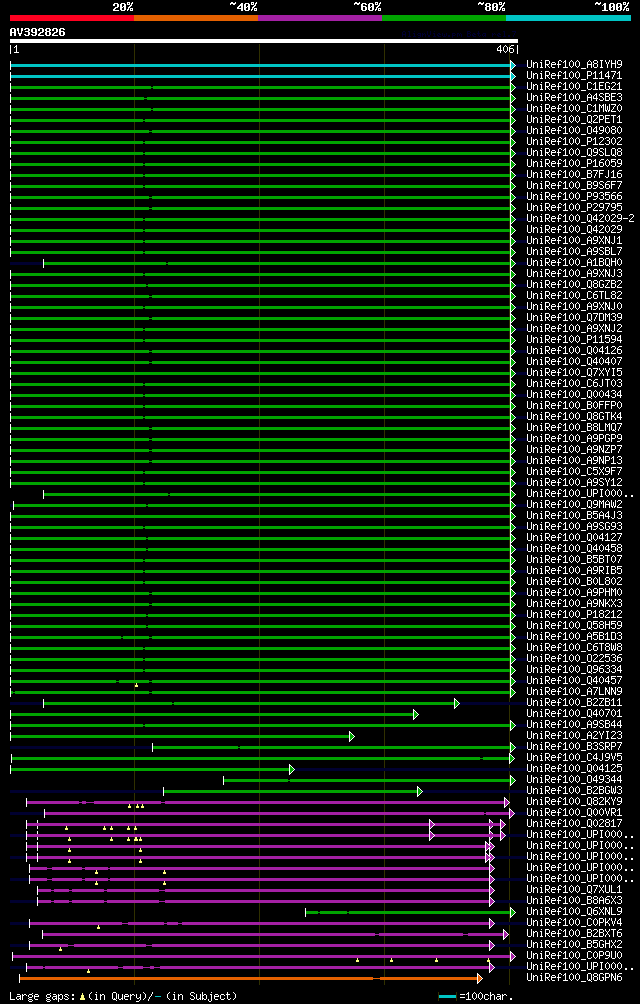Open UniRef100_C0P9U0 entry
Screen dimensions: 640x1004
[x=574, y=956]
